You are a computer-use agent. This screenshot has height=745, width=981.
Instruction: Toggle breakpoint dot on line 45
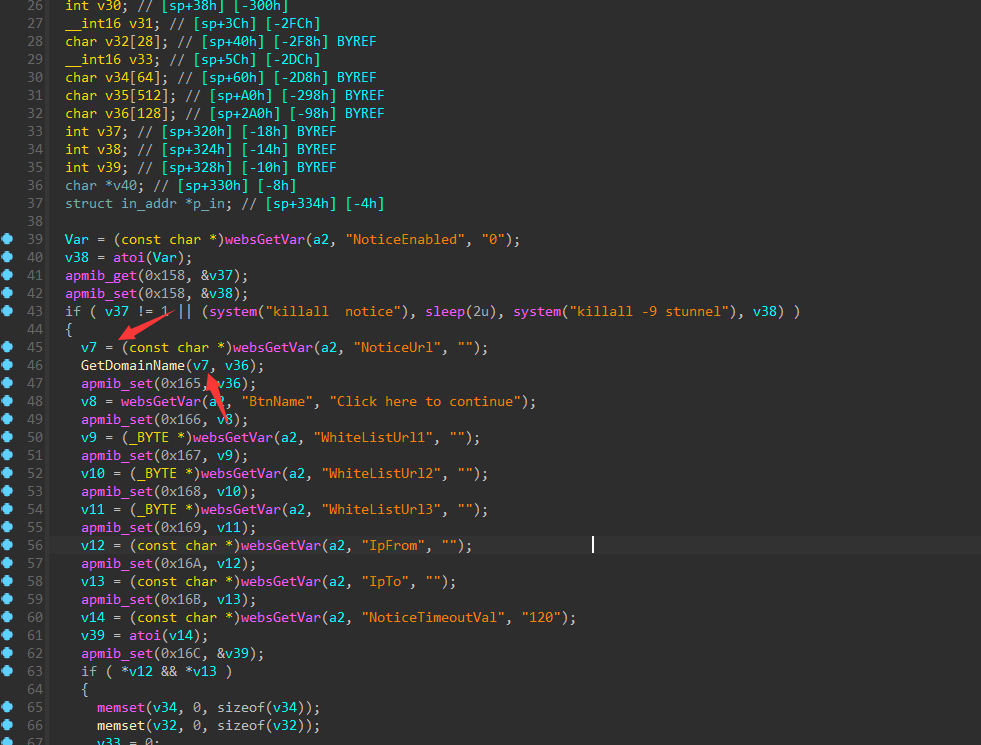click(x=7, y=347)
